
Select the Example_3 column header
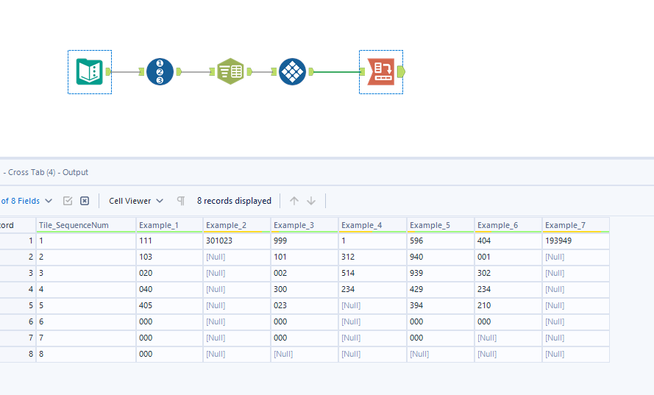[x=304, y=225]
